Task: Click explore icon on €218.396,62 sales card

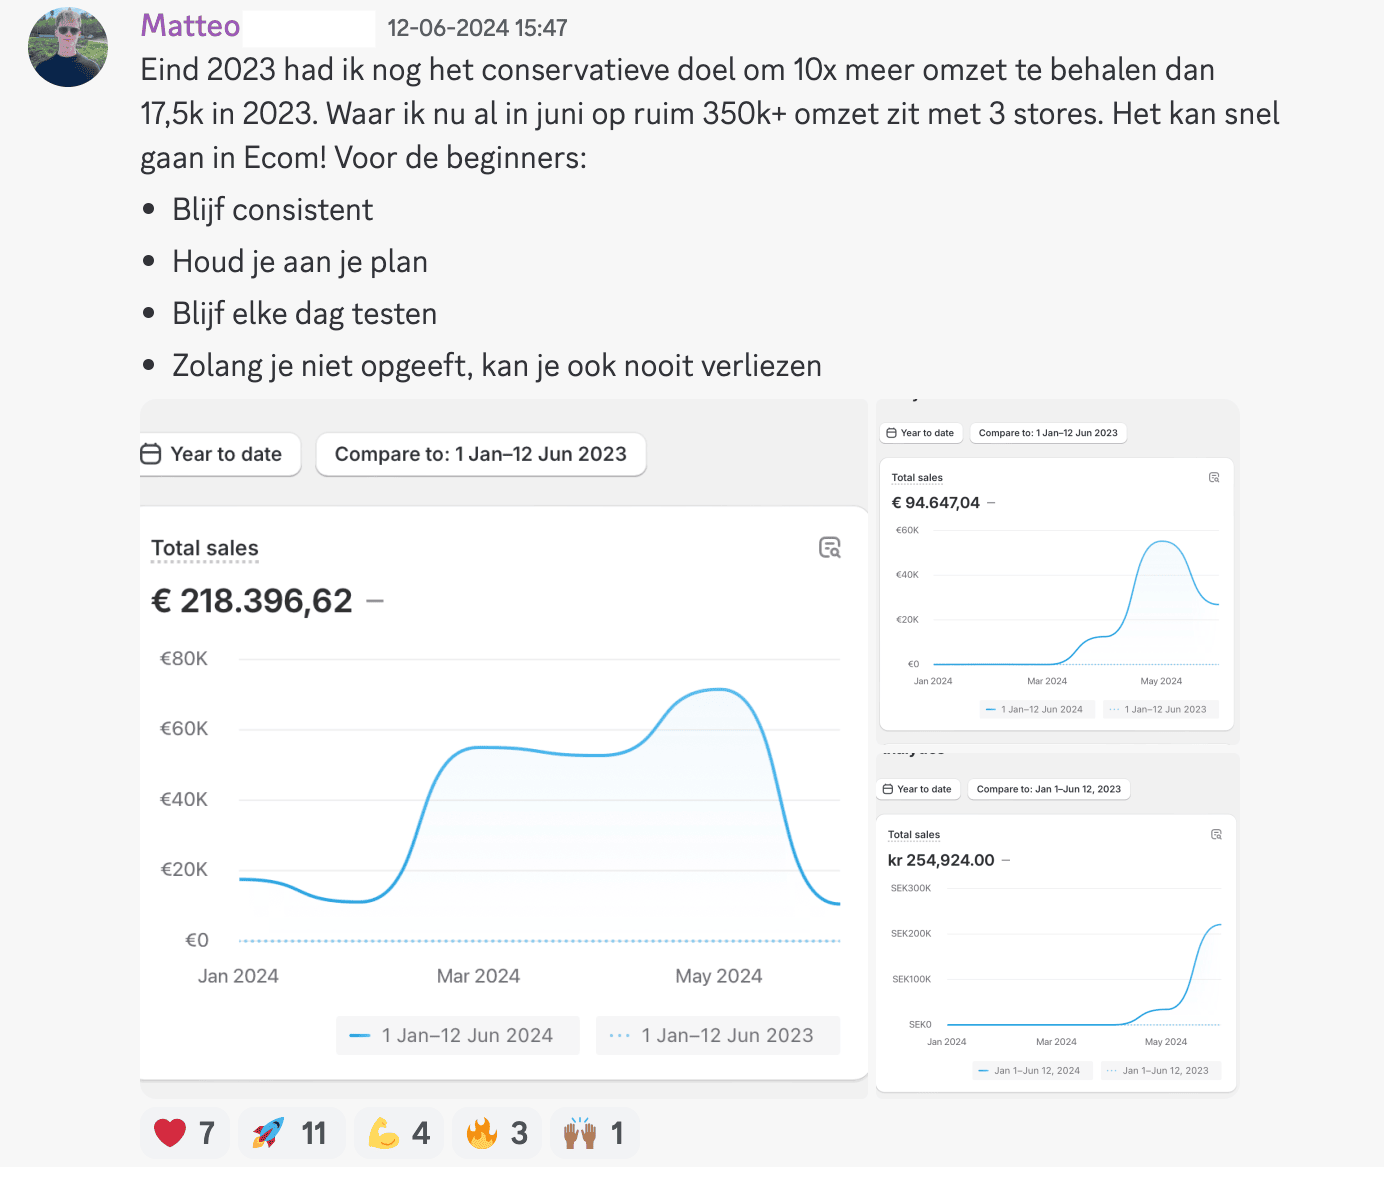Action: tap(830, 547)
